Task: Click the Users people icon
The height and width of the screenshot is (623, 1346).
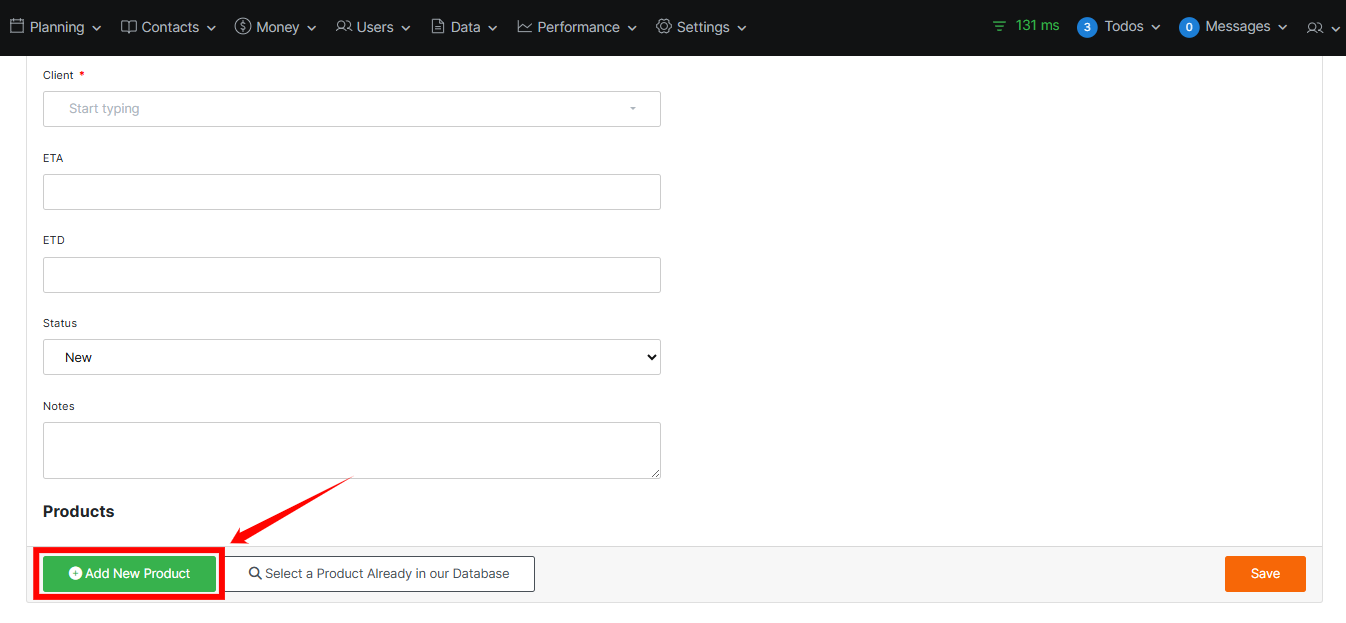Action: click(x=342, y=26)
